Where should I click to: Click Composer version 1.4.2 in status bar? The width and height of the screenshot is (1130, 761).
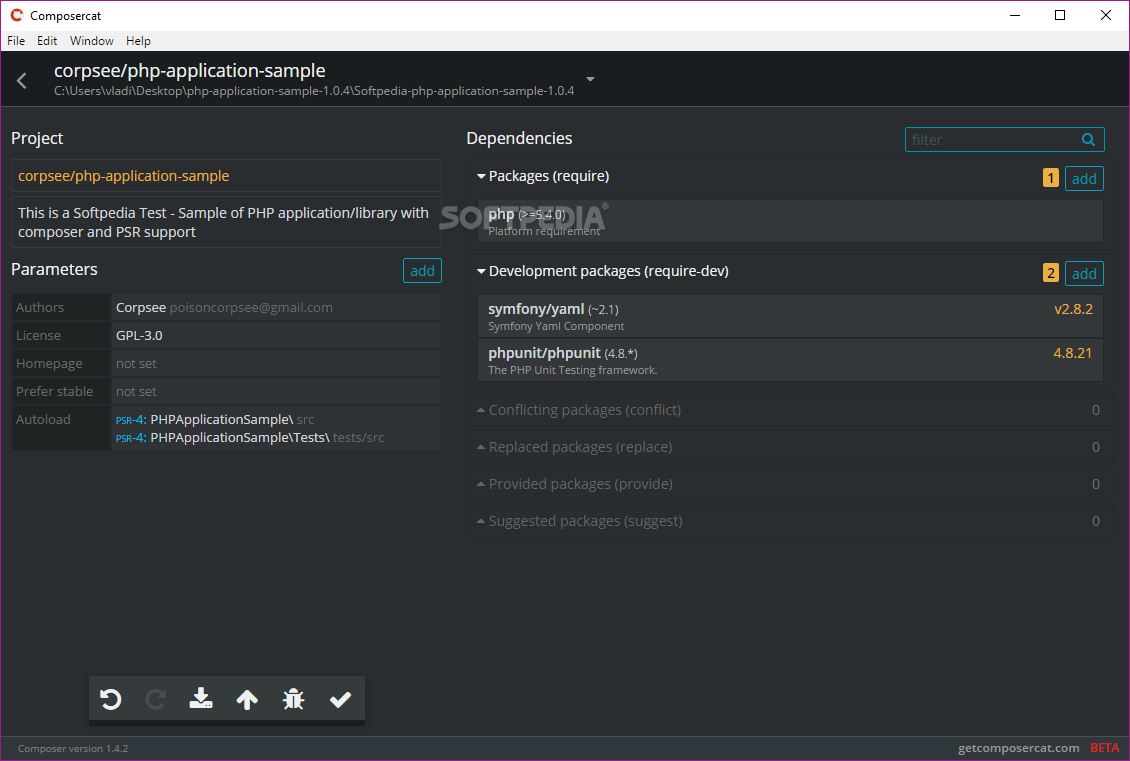[73, 749]
